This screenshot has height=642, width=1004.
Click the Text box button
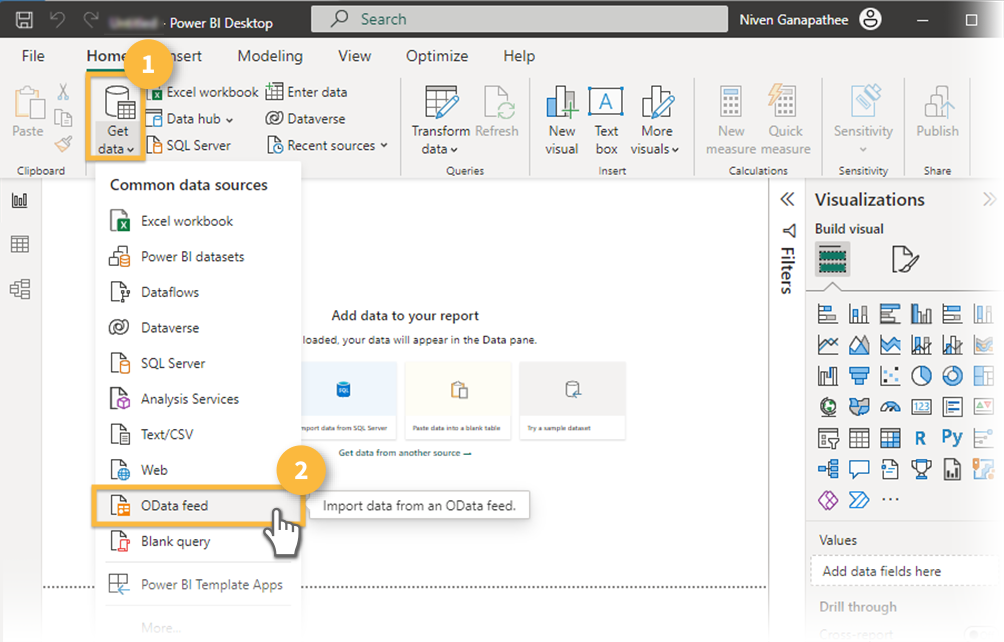point(606,120)
